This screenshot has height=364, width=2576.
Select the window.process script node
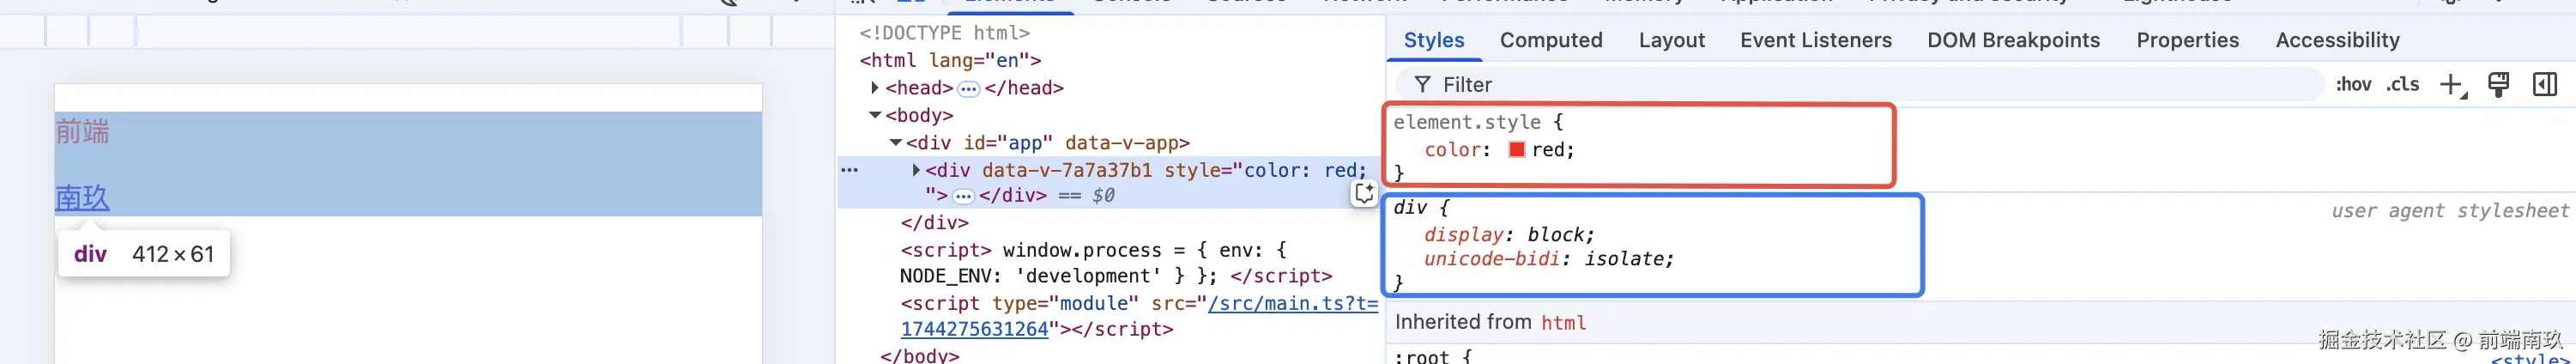(x=1116, y=263)
